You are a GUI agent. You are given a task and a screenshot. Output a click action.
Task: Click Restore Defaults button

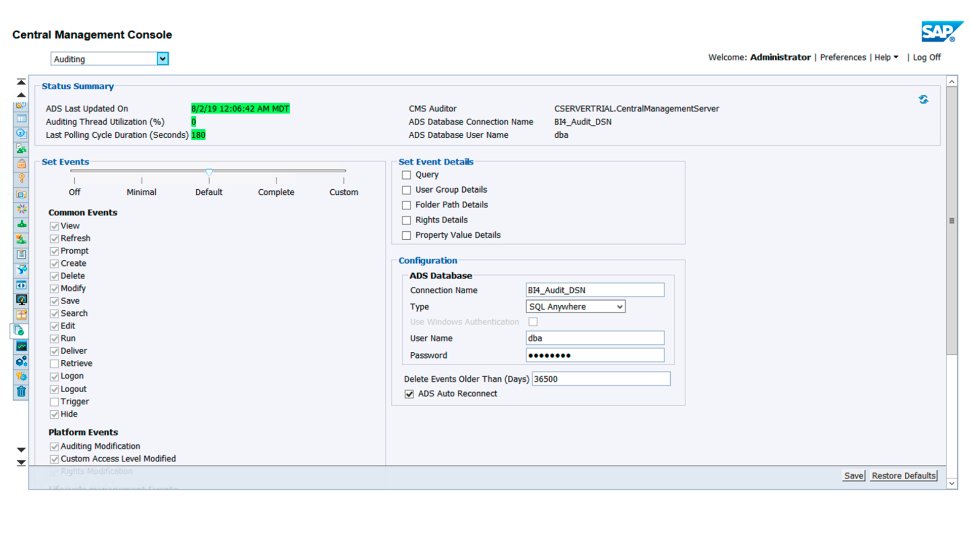[904, 476]
